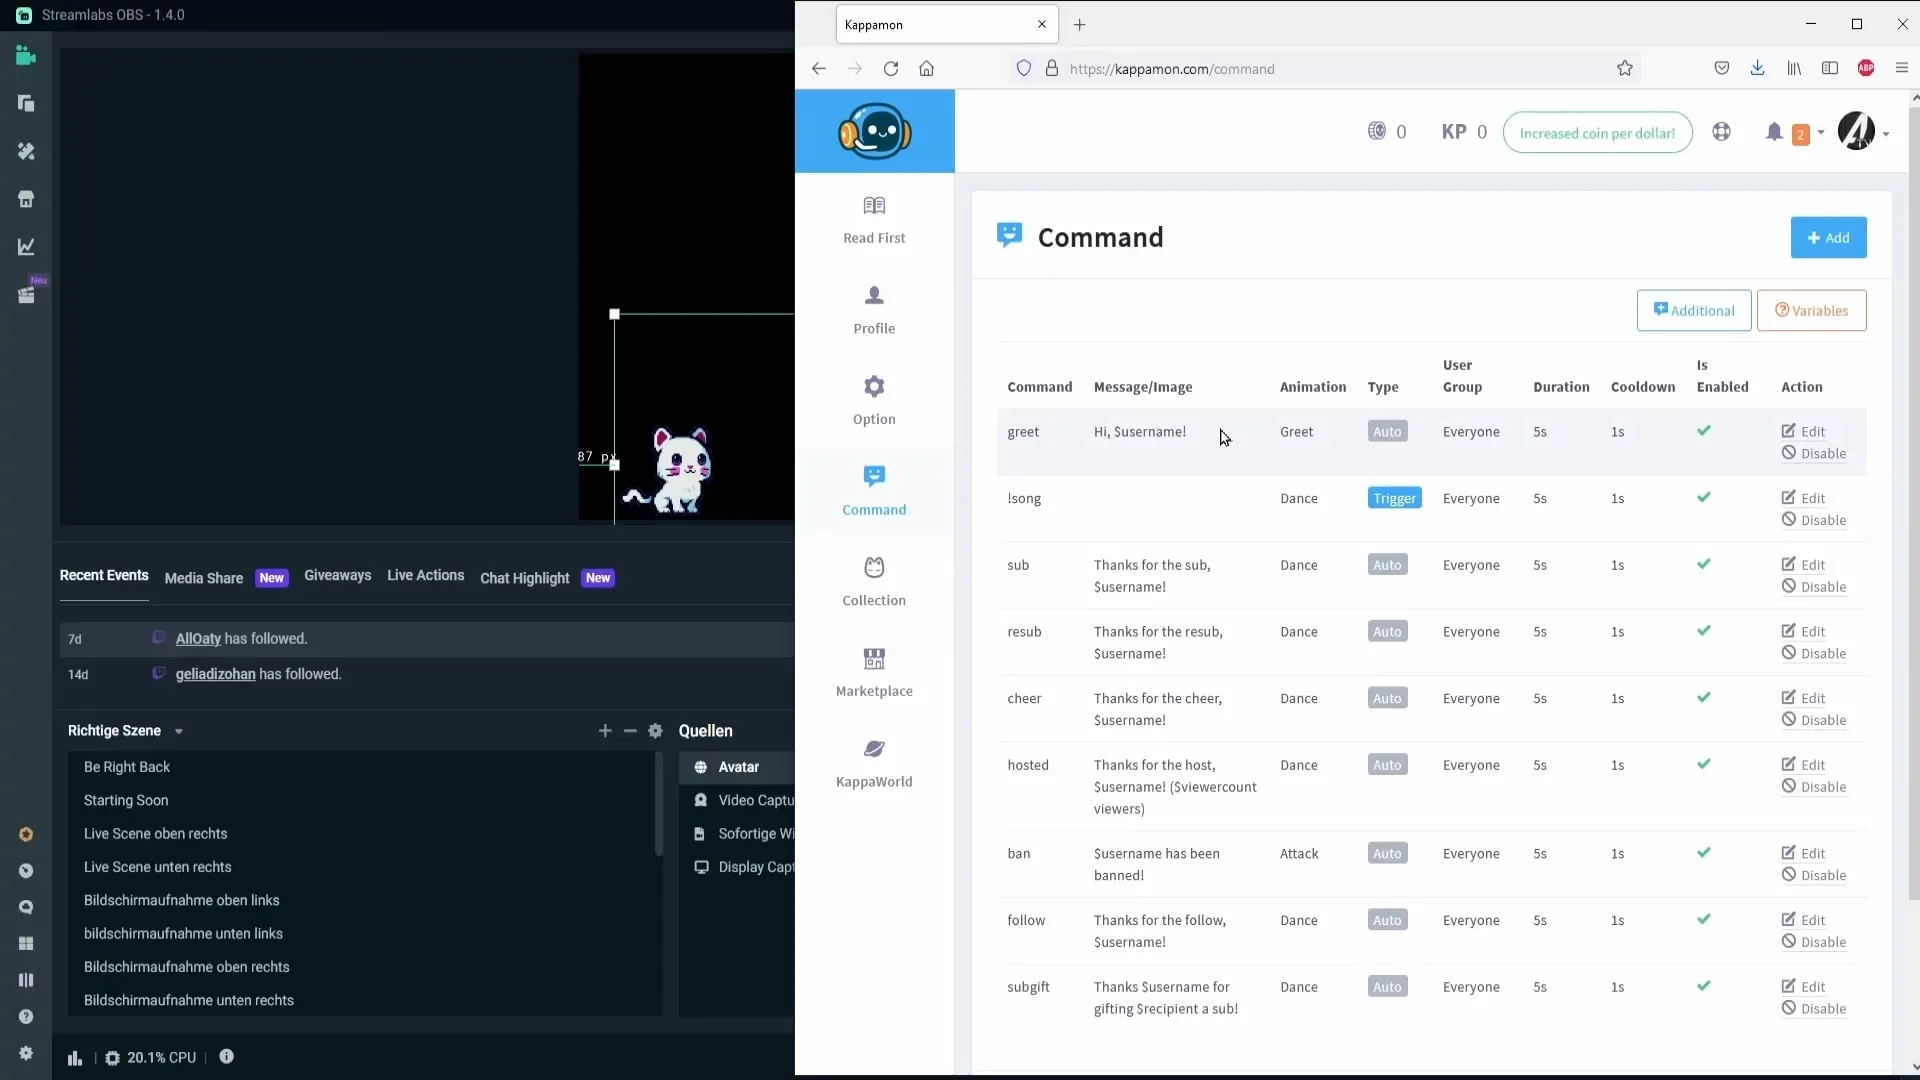Expand the Richtige Szene collection dropdown
The image size is (1920, 1080).
(179, 732)
